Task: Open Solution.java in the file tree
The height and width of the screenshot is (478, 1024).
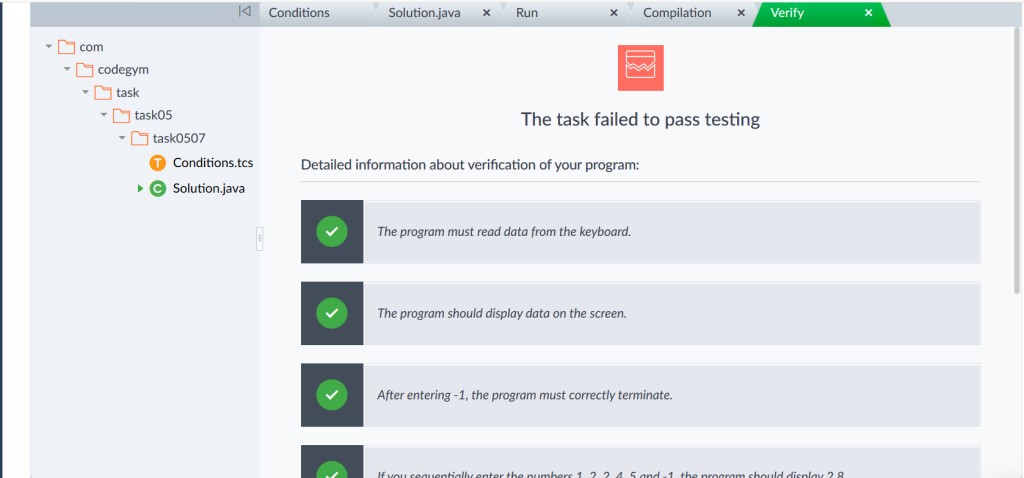Action: tap(209, 189)
